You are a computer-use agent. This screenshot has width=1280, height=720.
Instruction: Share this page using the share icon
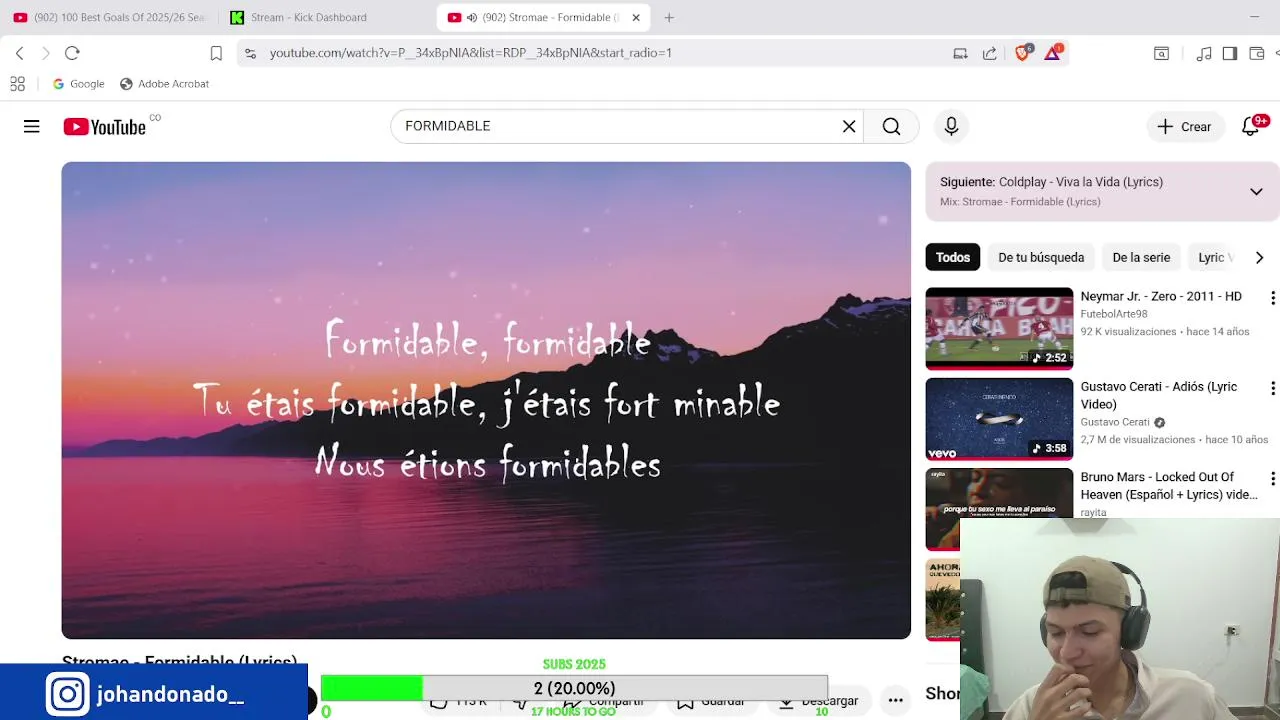pyautogui.click(x=989, y=53)
